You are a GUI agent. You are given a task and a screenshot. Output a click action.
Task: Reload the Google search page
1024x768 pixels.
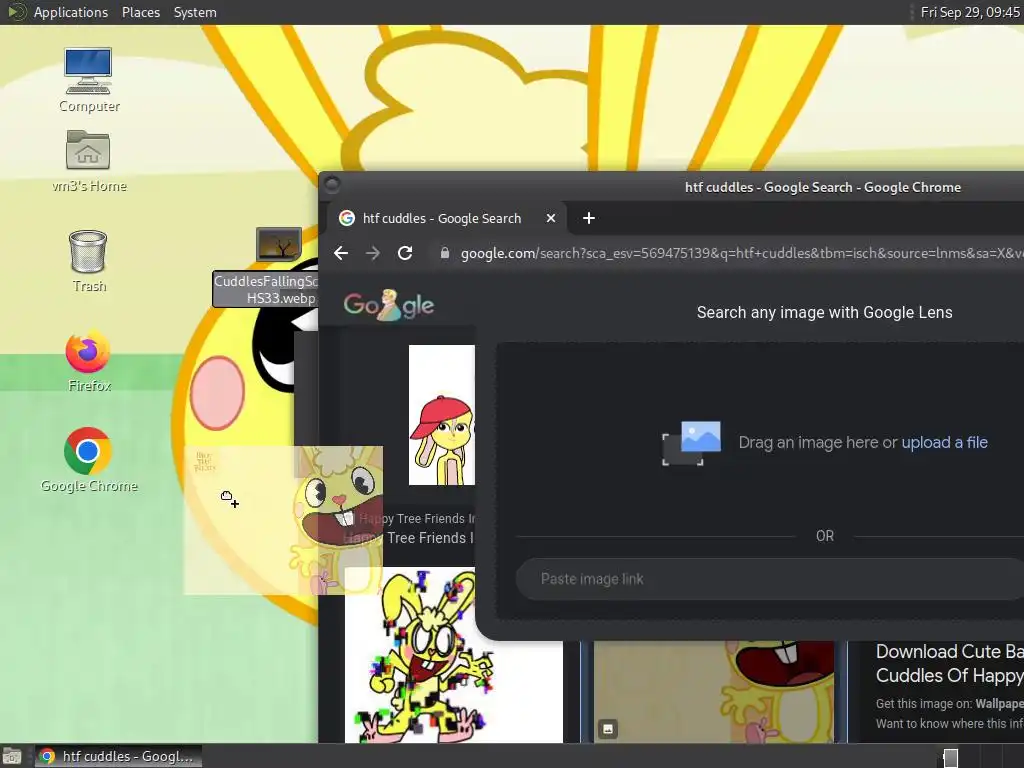click(x=405, y=253)
